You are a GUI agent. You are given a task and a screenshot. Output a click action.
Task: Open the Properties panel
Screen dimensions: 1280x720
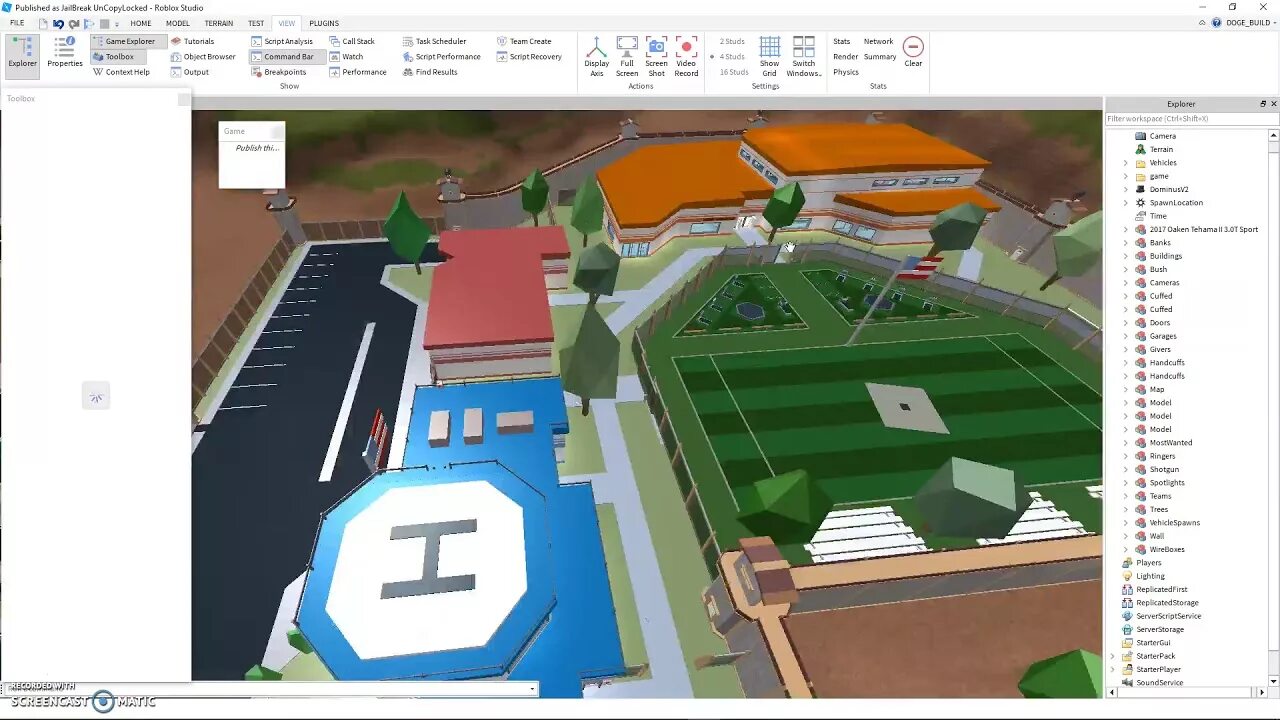pos(65,53)
